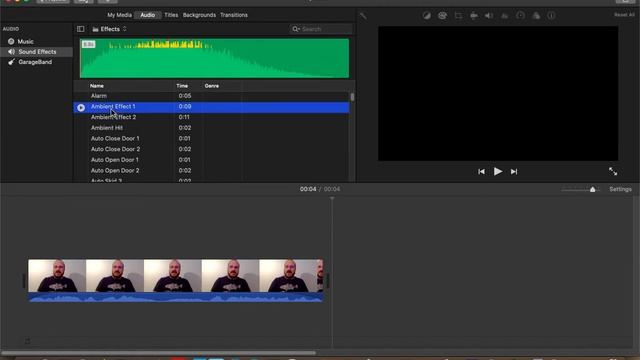Open the stabilization camera tool
The width and height of the screenshot is (640, 360).
473,16
